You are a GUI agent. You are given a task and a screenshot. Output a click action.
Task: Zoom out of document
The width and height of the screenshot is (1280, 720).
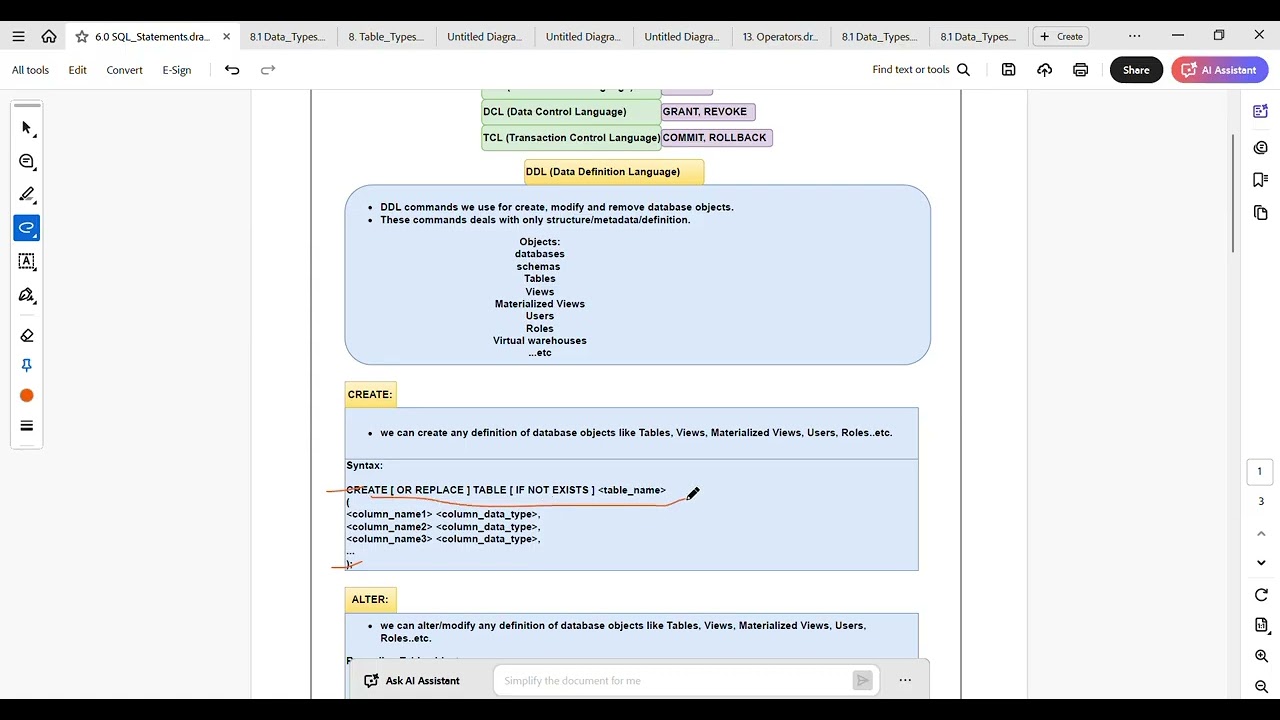(x=1261, y=687)
